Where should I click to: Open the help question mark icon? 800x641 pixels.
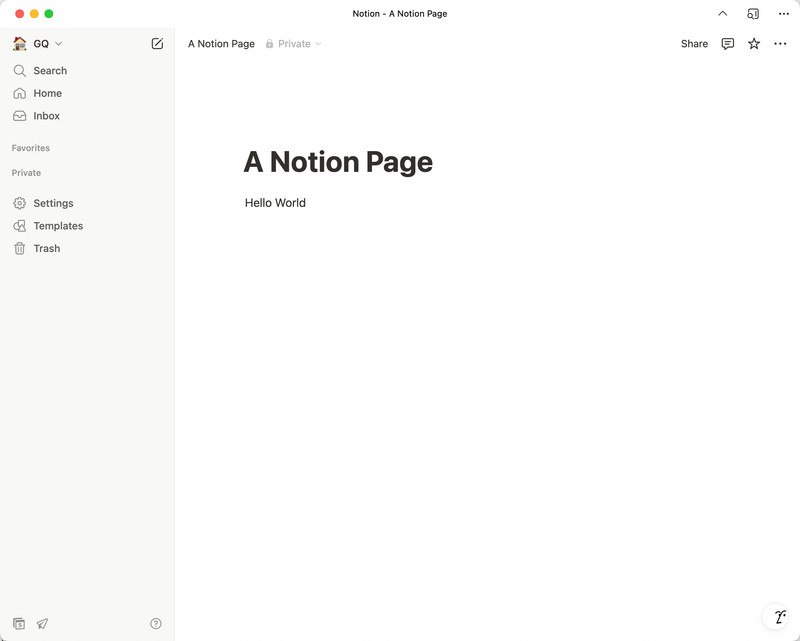pyautogui.click(x=156, y=623)
